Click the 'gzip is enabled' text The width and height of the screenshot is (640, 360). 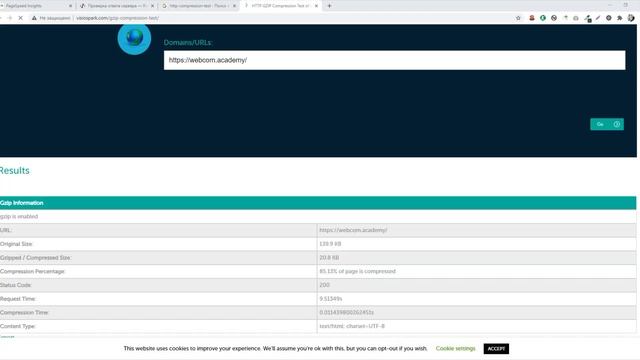[19, 216]
